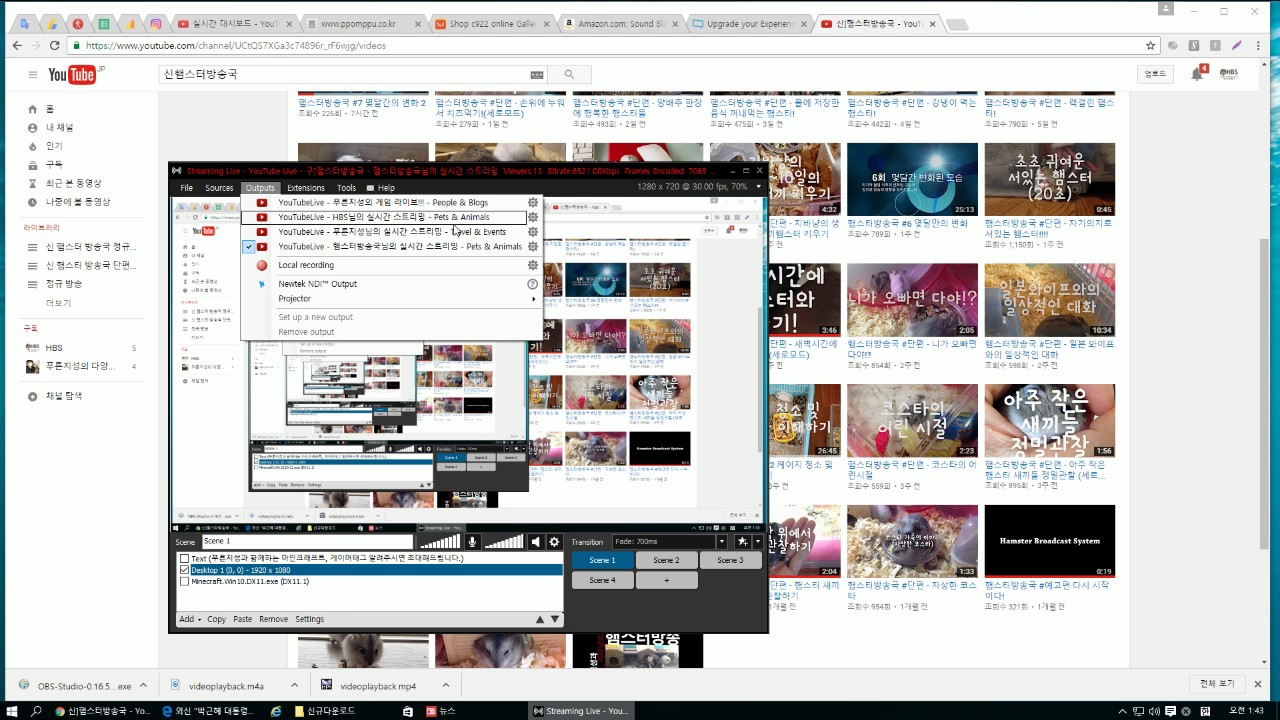Viewport: 1280px width, 720px height.
Task: Click the transition favorites star icon
Action: coord(742,542)
